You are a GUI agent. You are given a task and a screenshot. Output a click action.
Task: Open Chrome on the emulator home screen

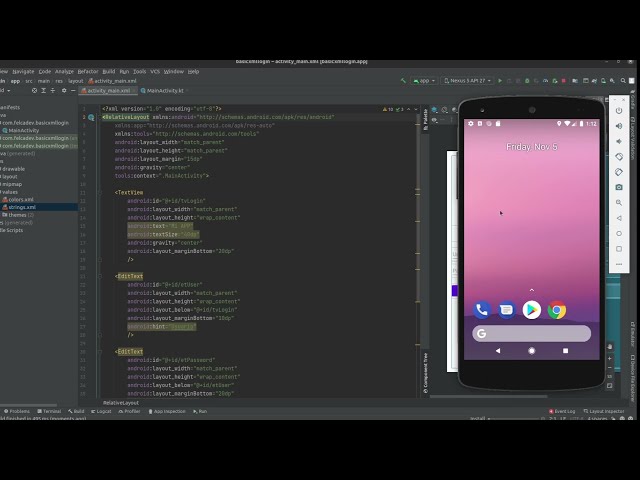(x=557, y=310)
